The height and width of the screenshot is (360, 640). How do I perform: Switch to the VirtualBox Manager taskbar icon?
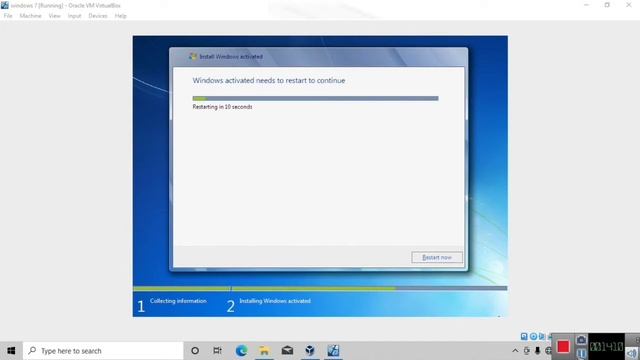point(310,351)
